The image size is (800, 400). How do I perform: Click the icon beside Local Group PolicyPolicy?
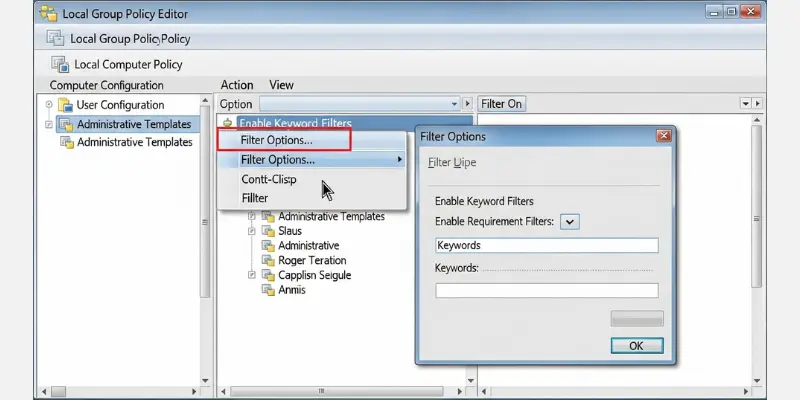(x=56, y=38)
